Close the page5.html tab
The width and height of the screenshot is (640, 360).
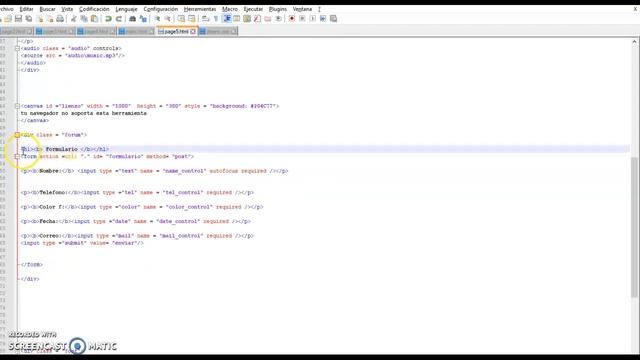click(x=193, y=31)
